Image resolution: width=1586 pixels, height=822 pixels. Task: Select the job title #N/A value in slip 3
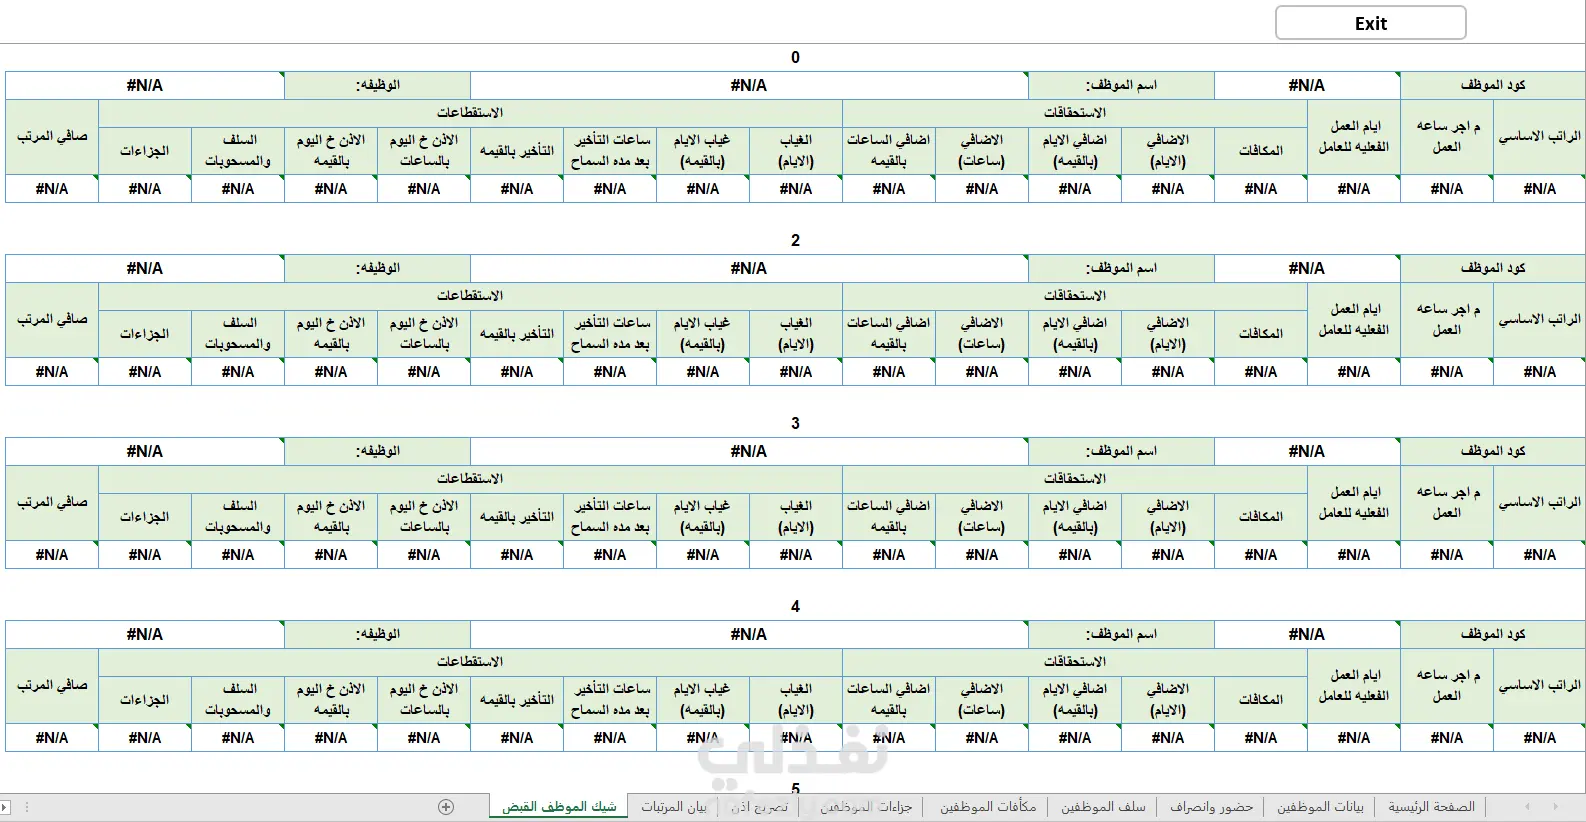pos(145,451)
